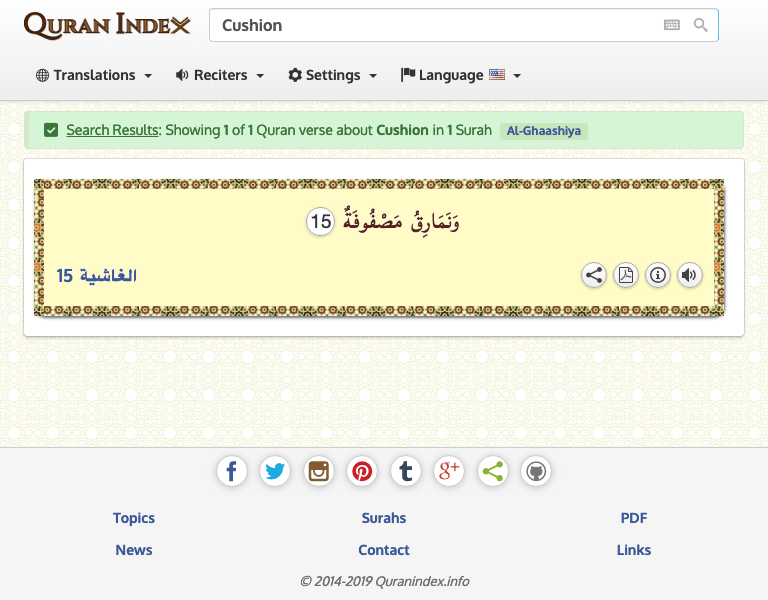Screen dimensions: 768x600
Task: Open the Surahs footer link
Action: pyautogui.click(x=384, y=518)
